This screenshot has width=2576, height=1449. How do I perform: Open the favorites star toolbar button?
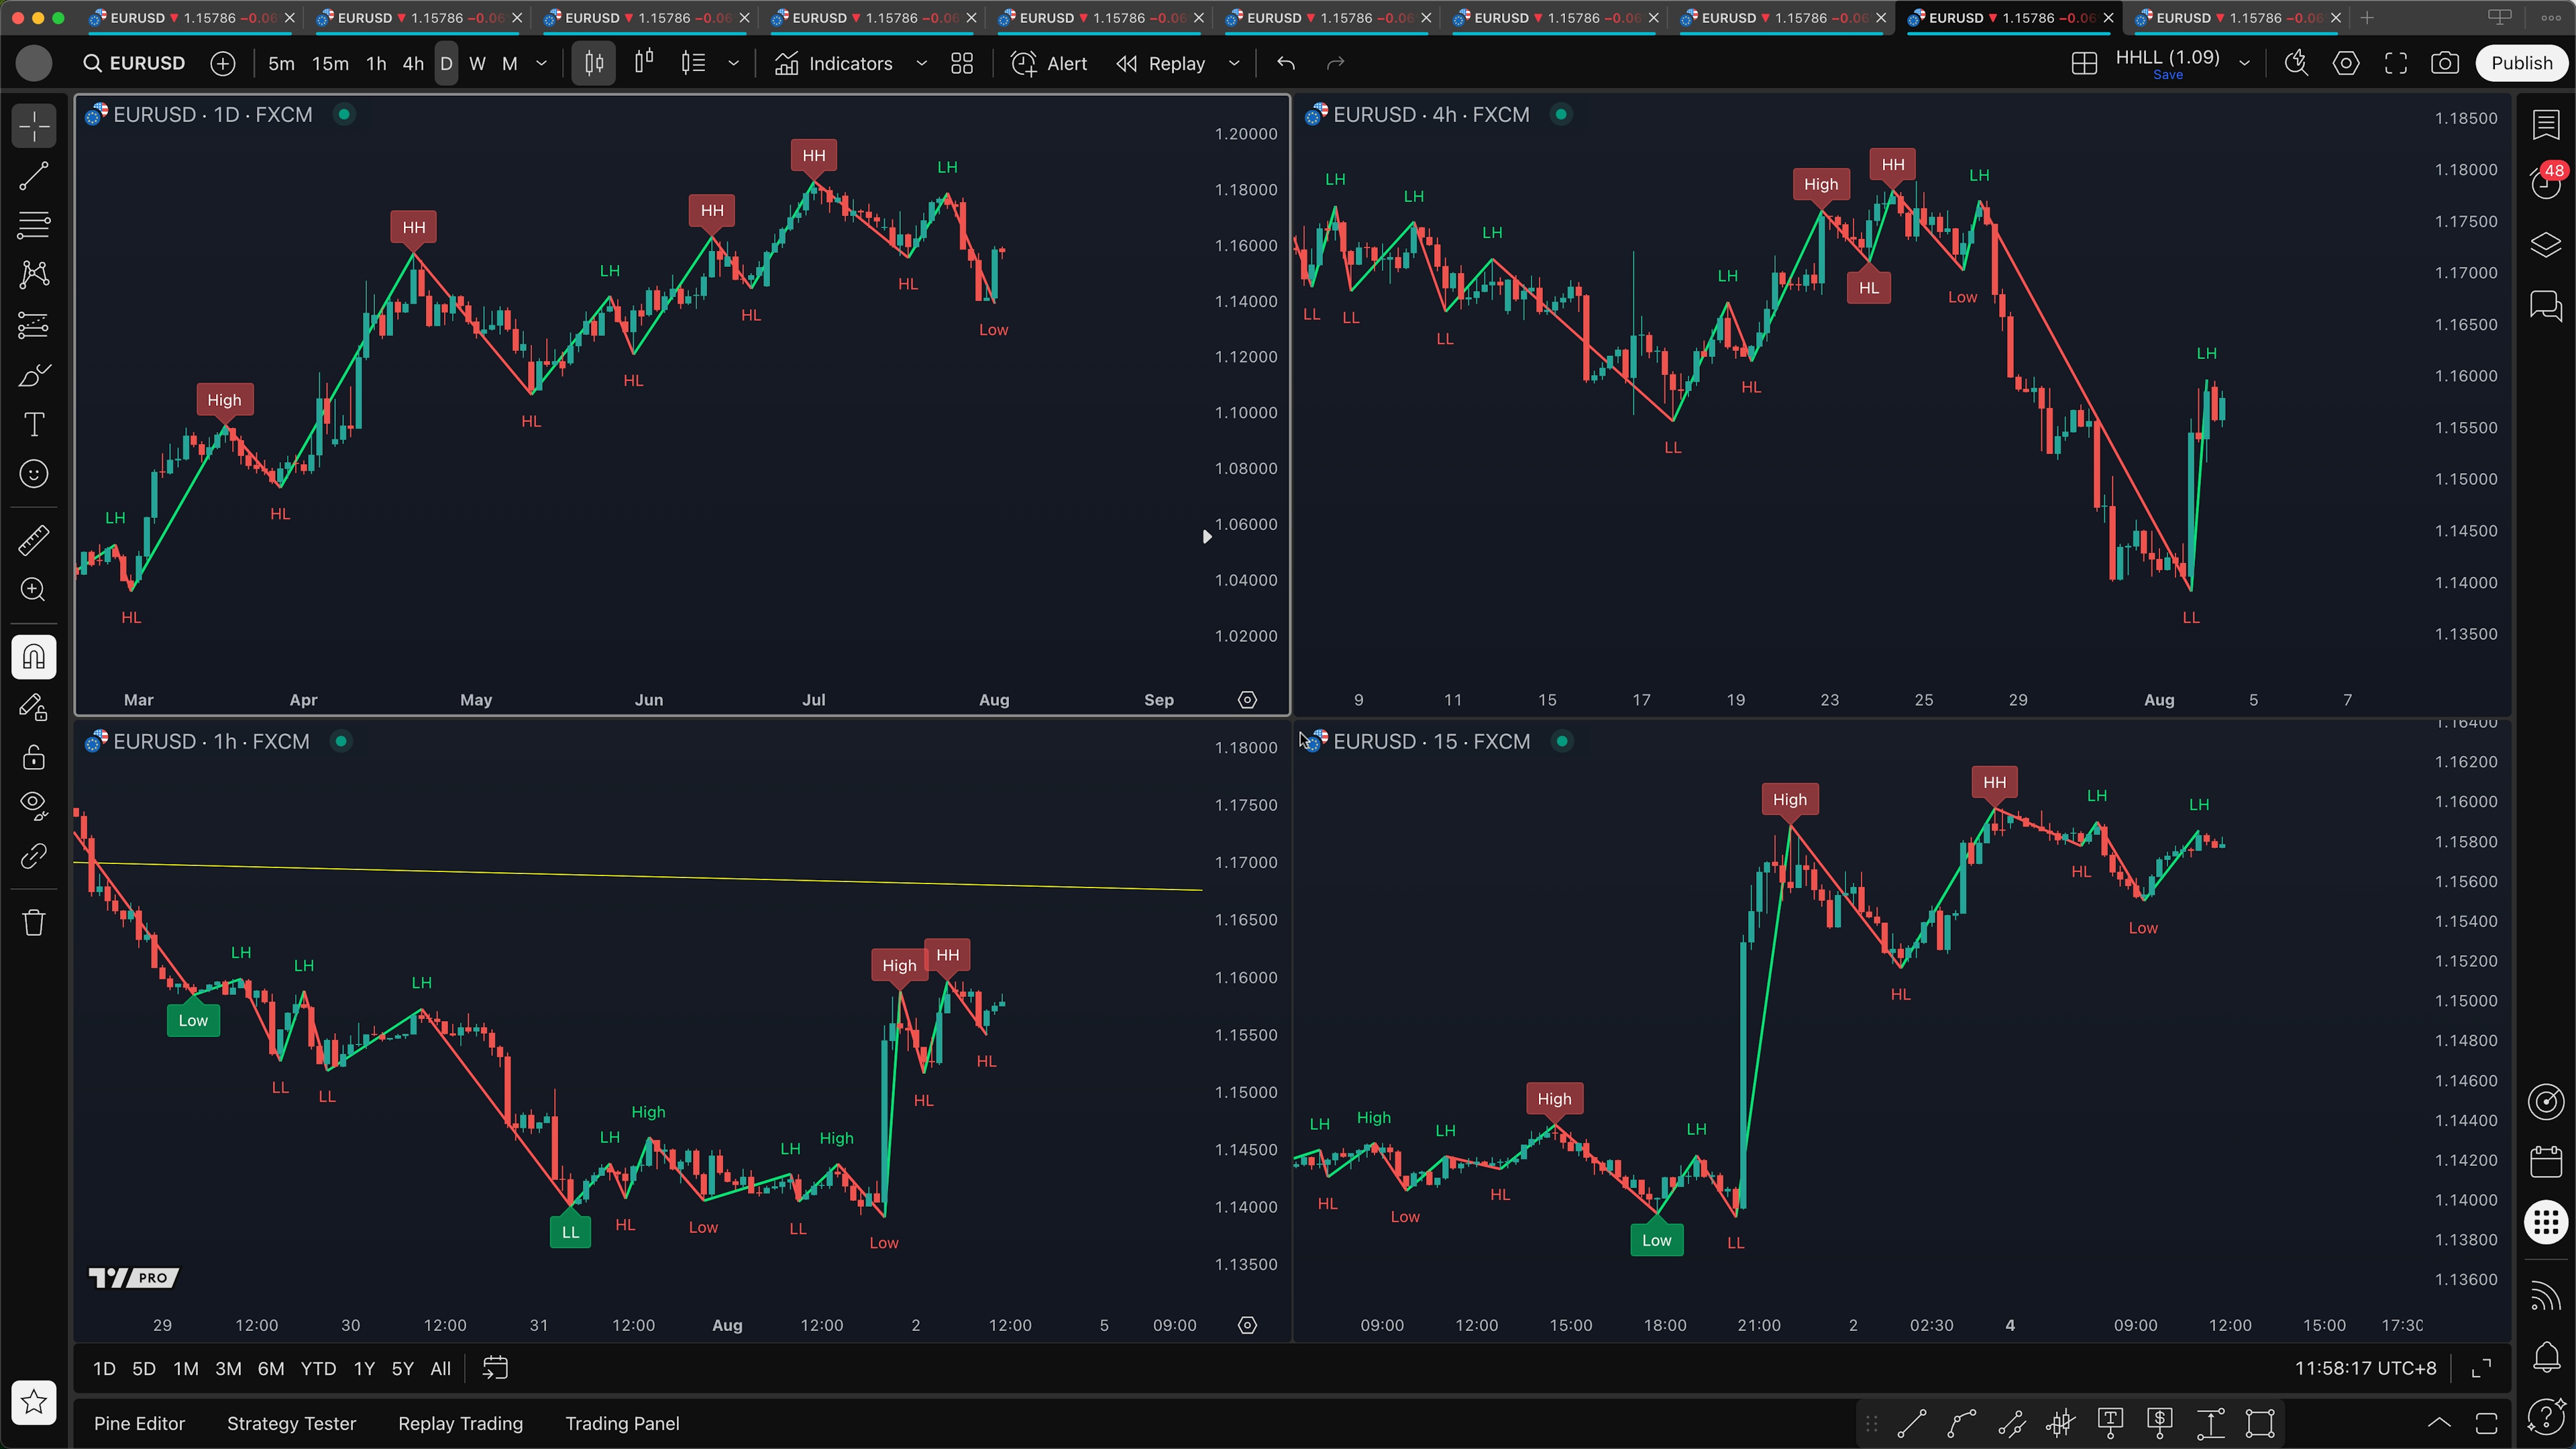tap(34, 1402)
